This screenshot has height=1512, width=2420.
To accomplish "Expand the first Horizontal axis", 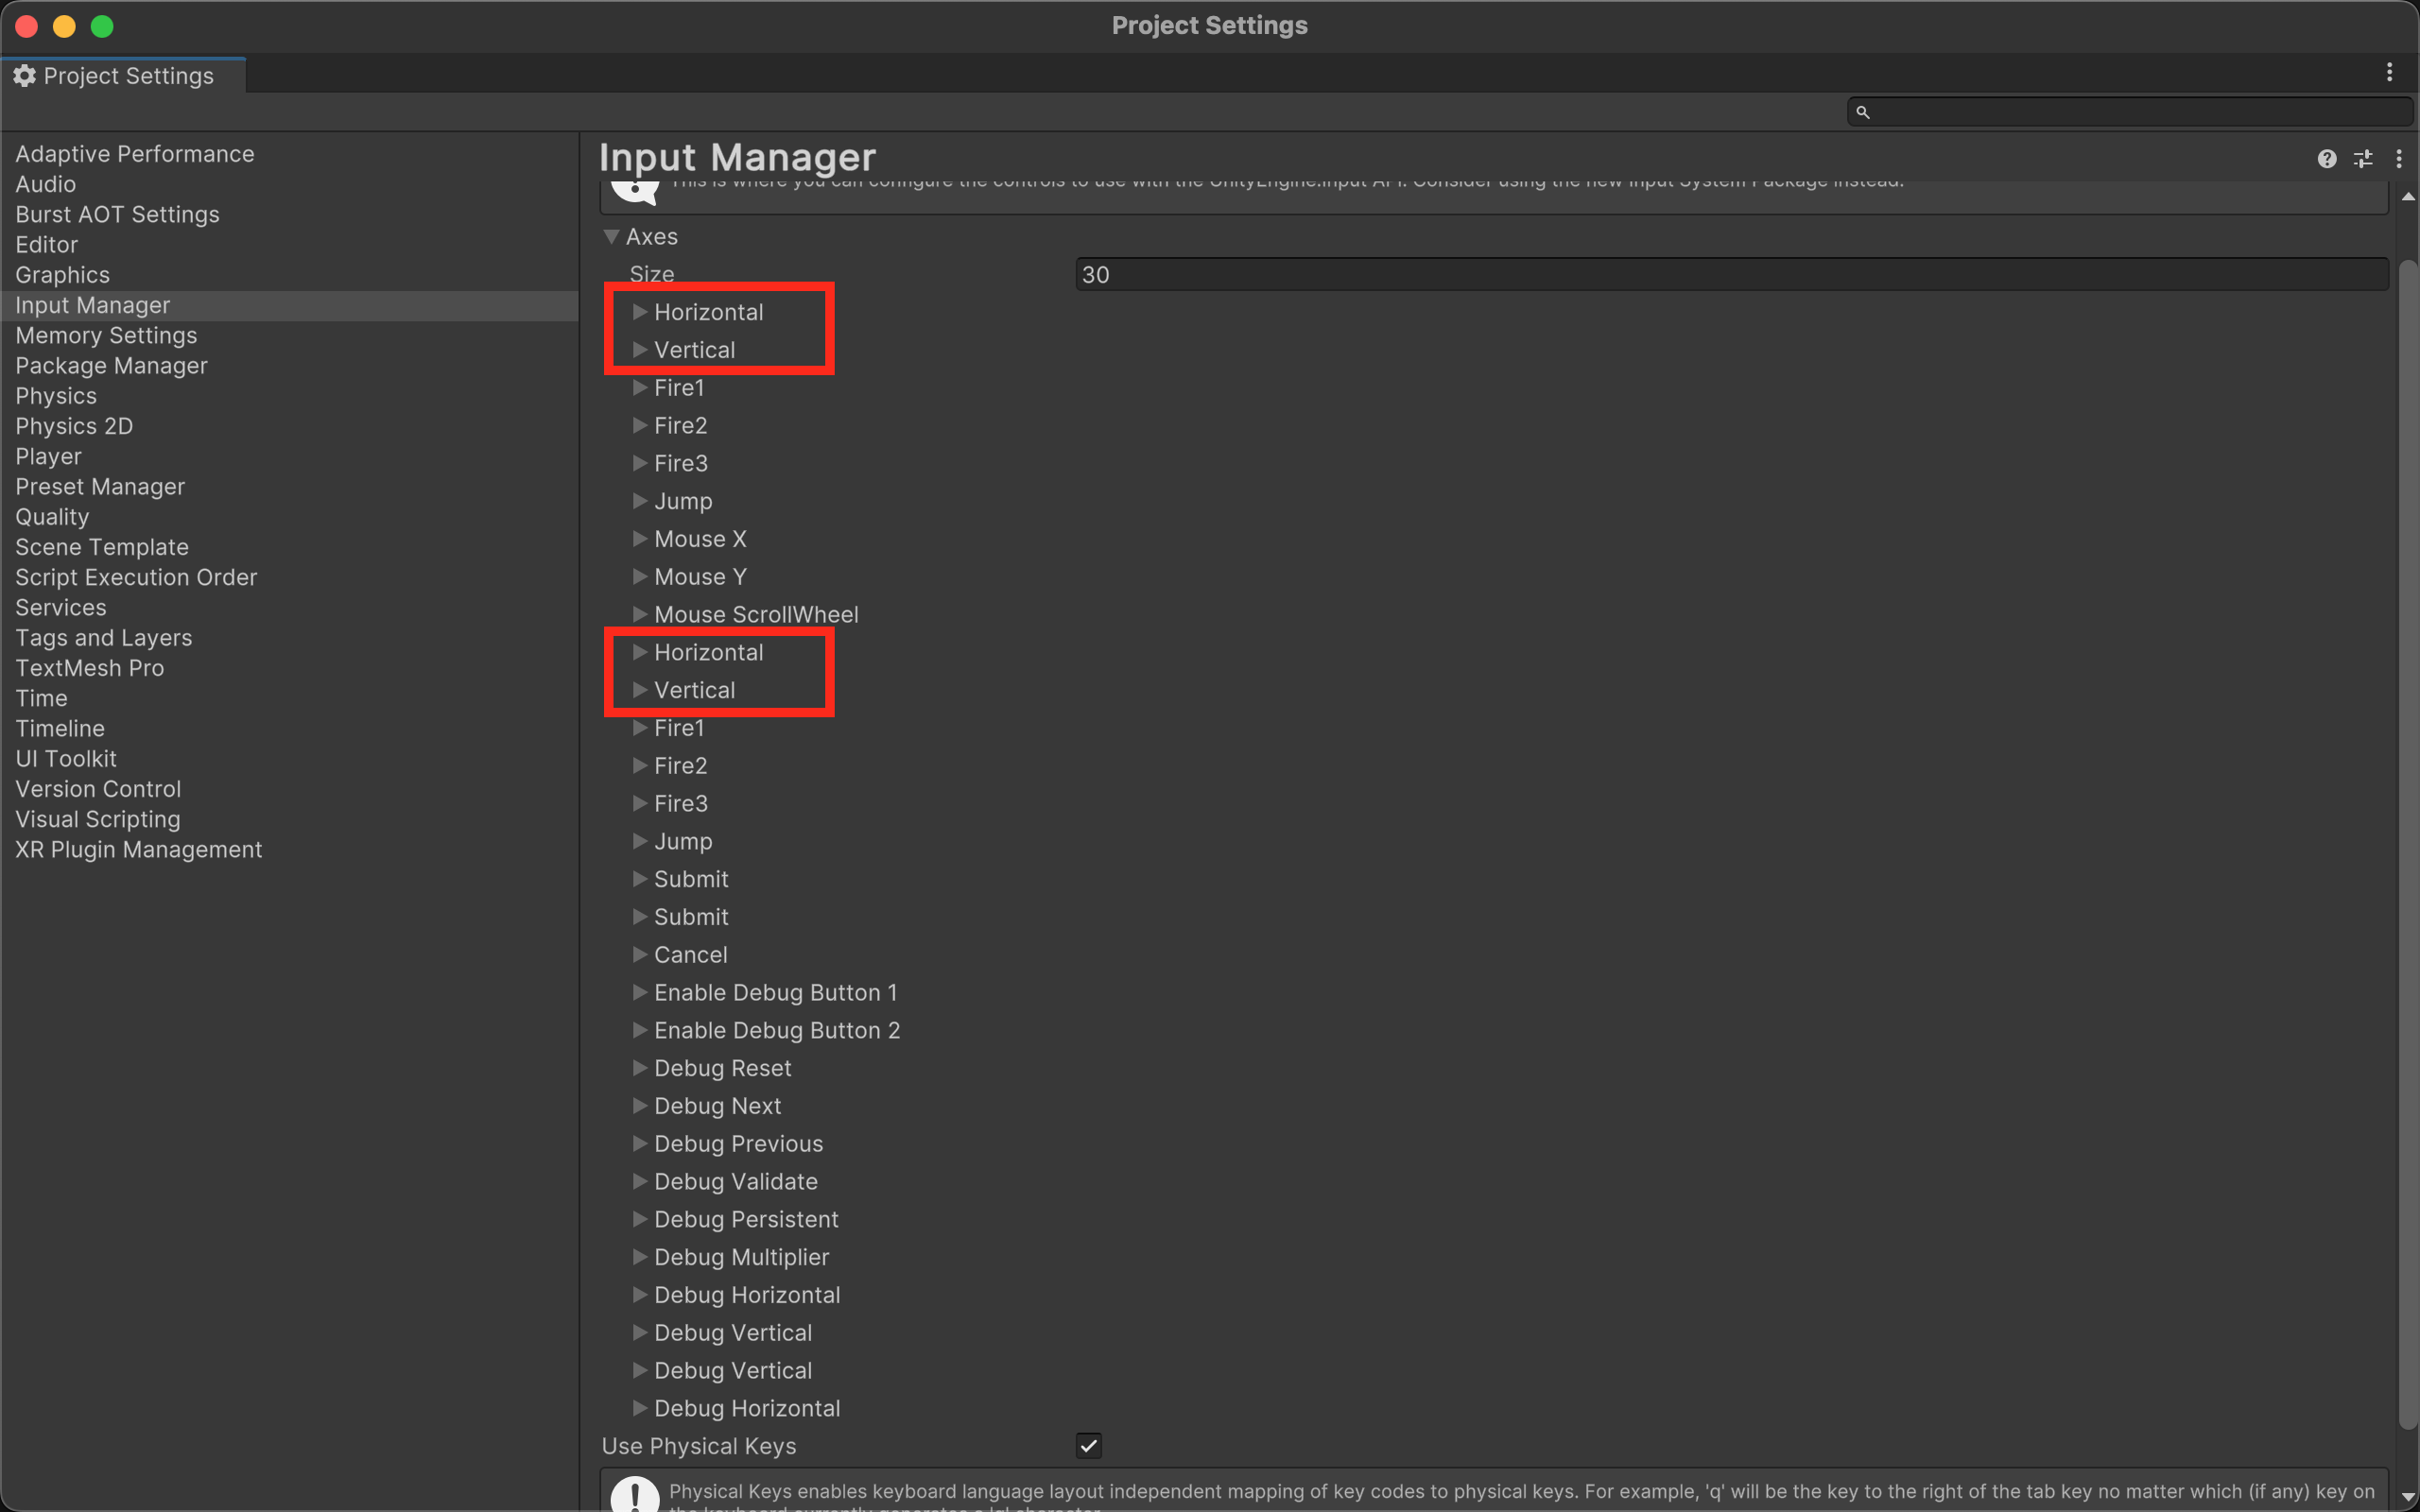I will click(640, 311).
